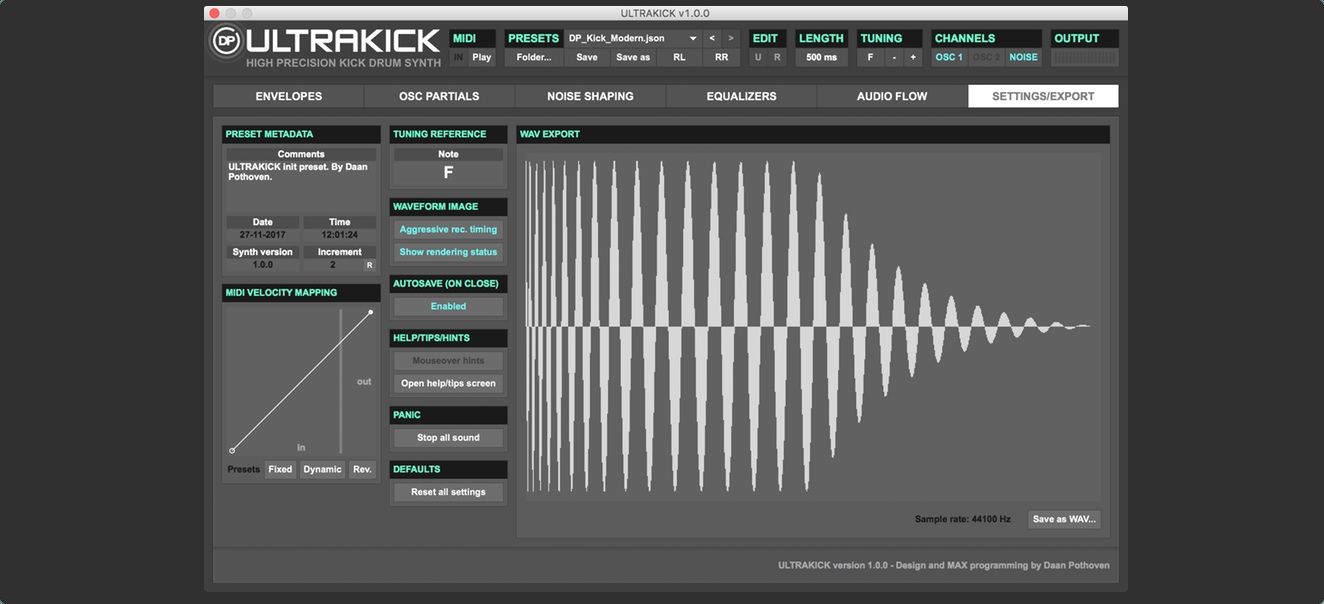
Task: Click the undo U button under Edit
Action: tap(758, 57)
